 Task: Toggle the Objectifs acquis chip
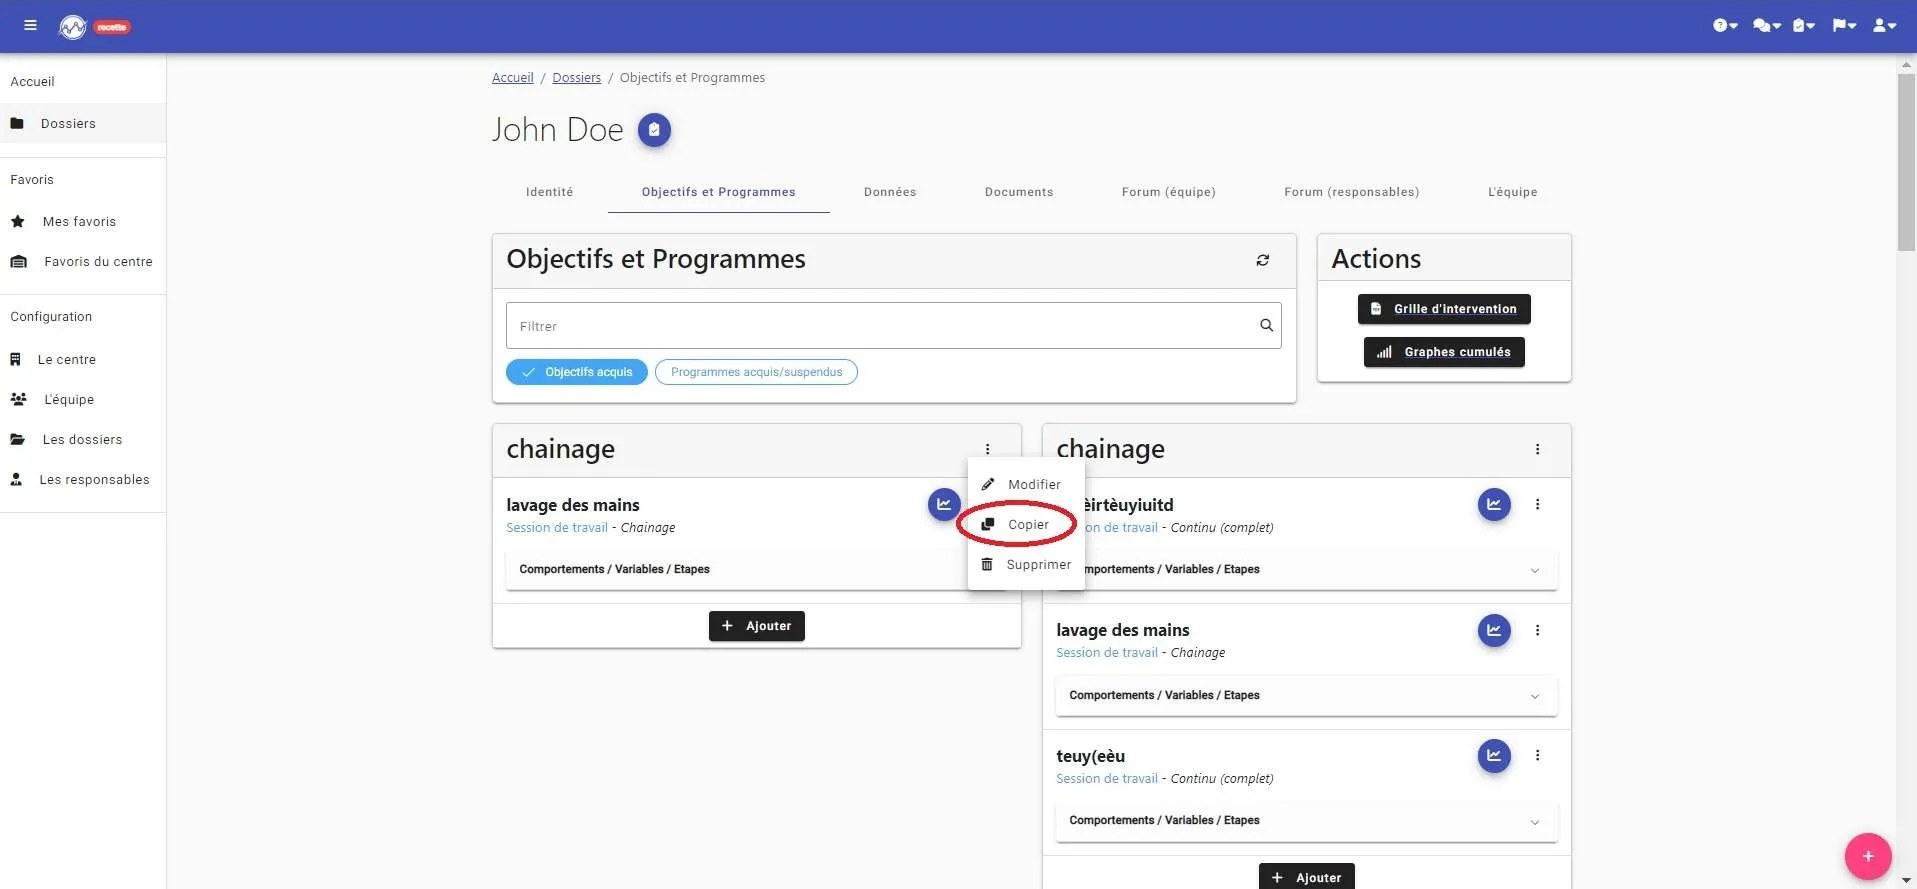(x=577, y=372)
